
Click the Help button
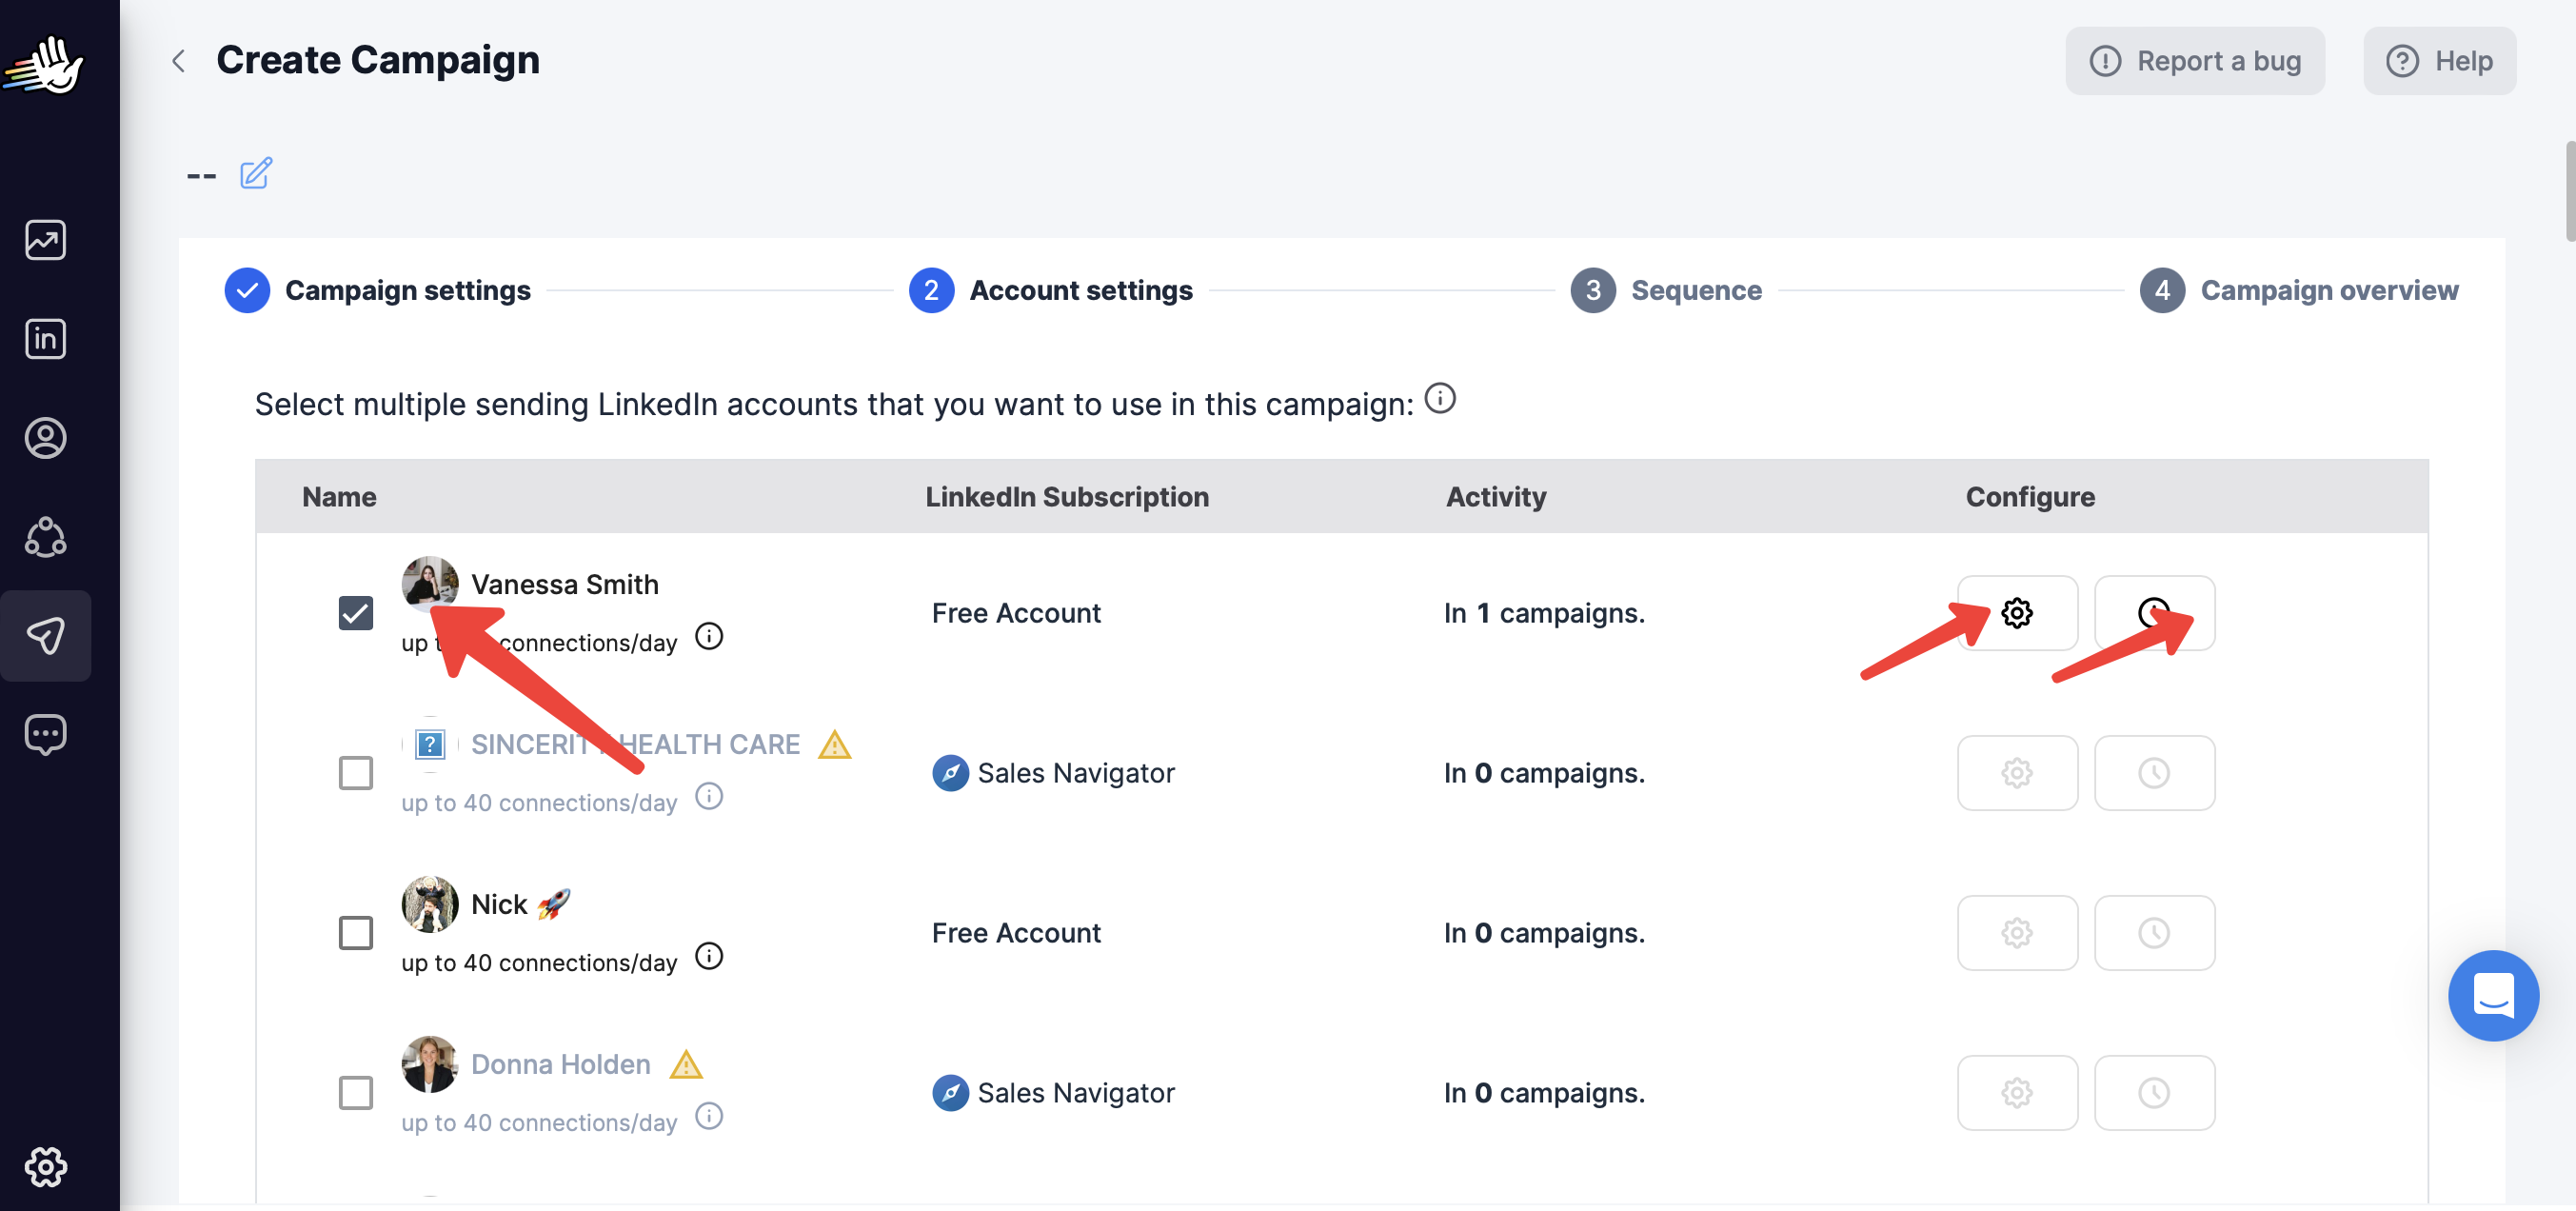[2439, 61]
